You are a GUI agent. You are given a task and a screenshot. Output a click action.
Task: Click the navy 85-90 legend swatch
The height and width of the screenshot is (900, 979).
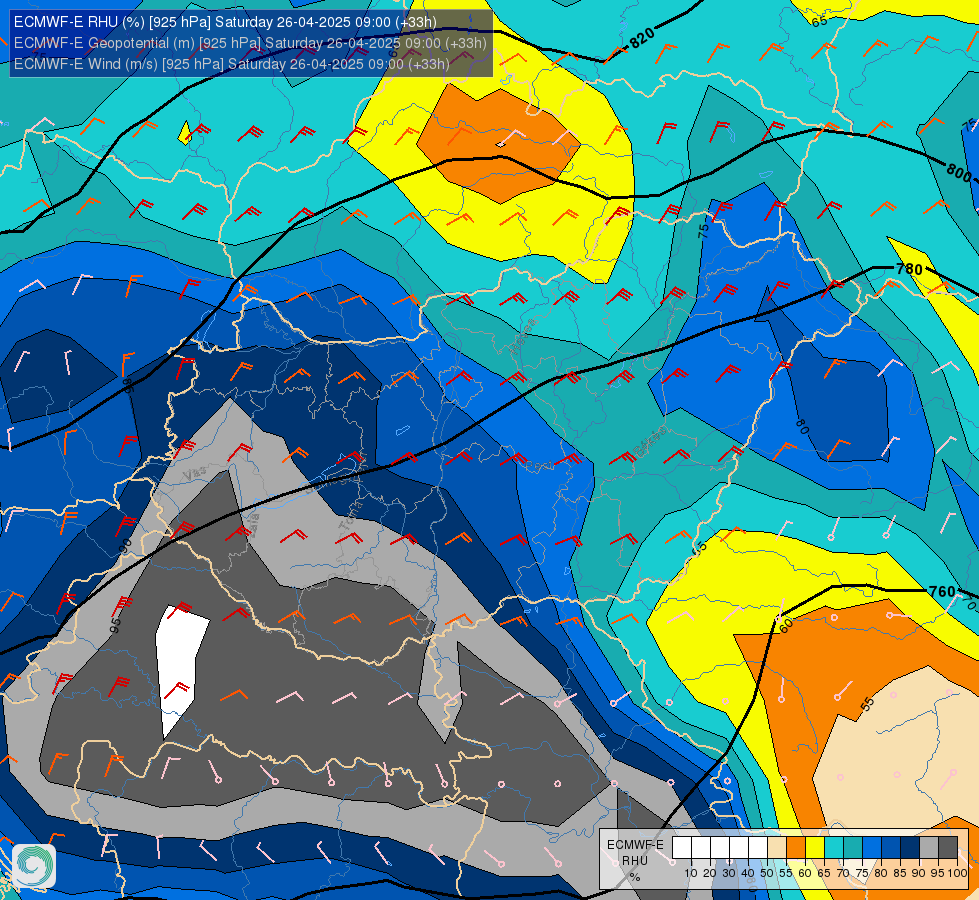point(910,848)
